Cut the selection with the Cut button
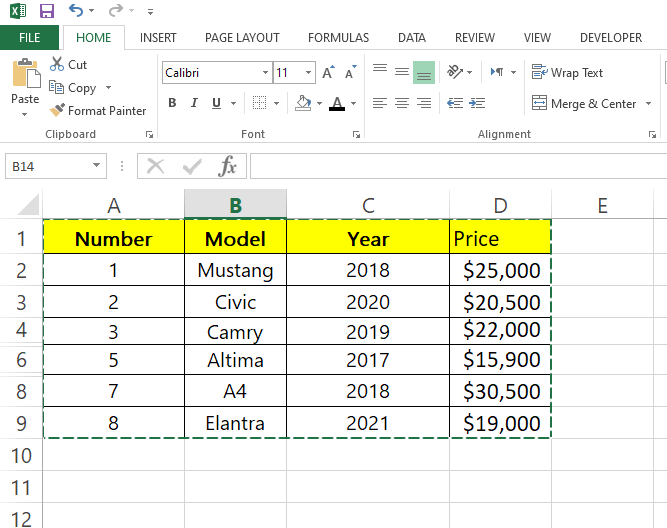The height and width of the screenshot is (528, 667). [x=68, y=64]
